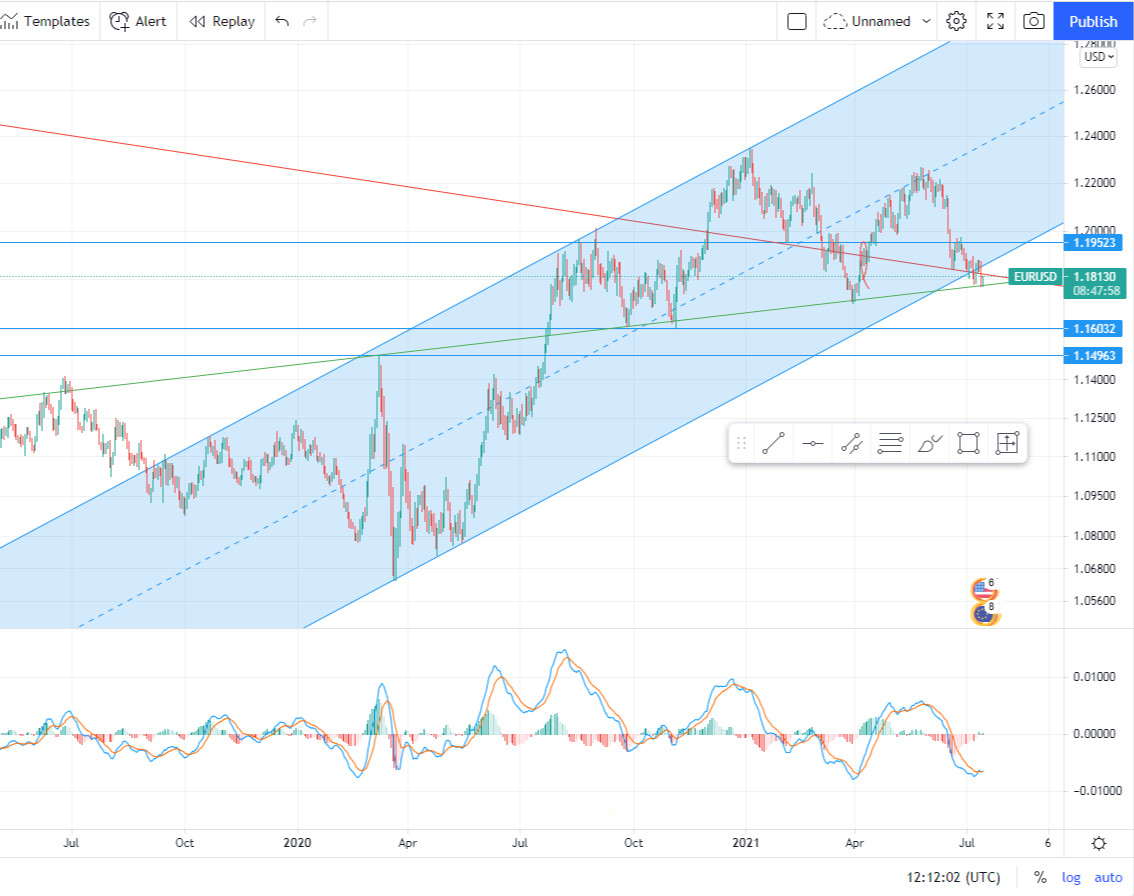Open the USD currency dropdown
The height and width of the screenshot is (896, 1134).
[1097, 57]
